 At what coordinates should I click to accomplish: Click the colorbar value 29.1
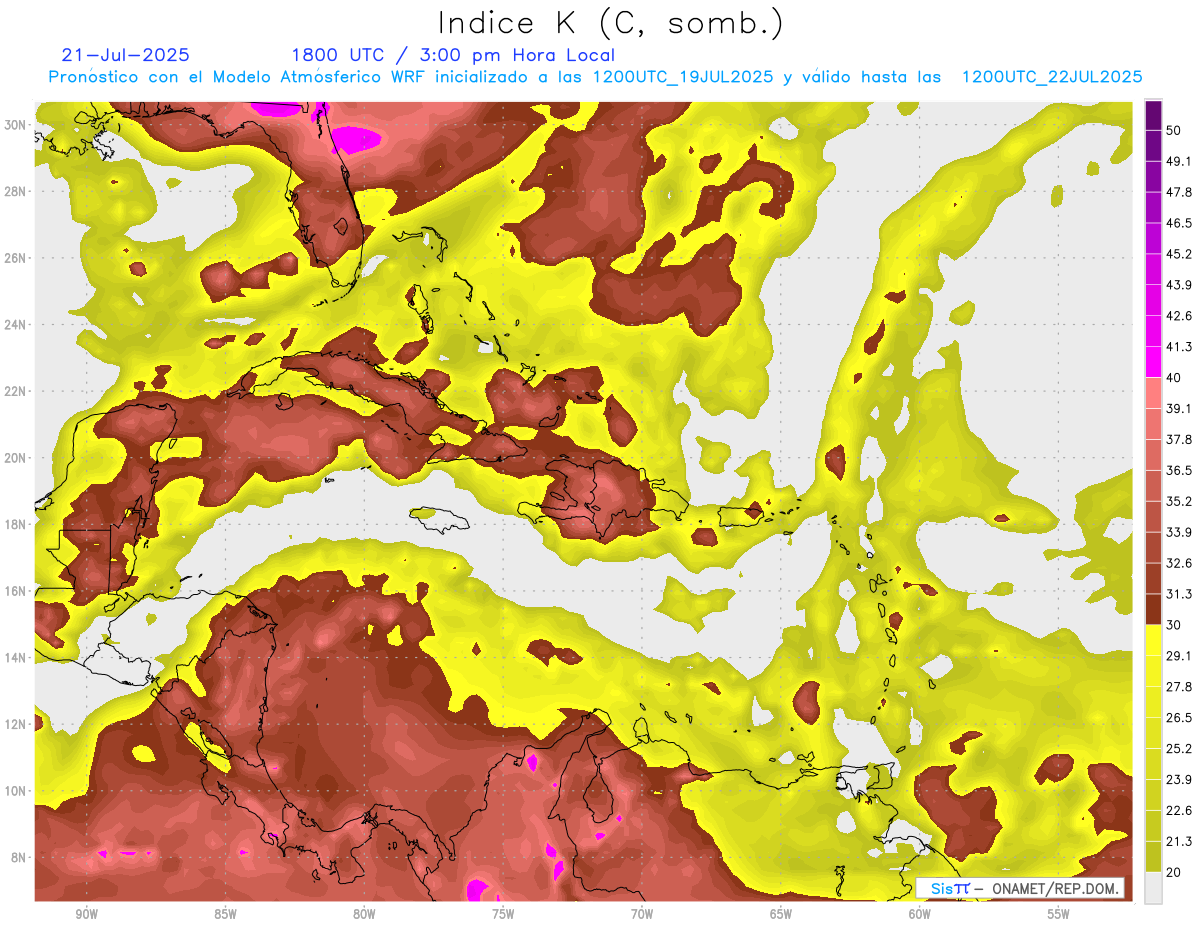(1179, 655)
